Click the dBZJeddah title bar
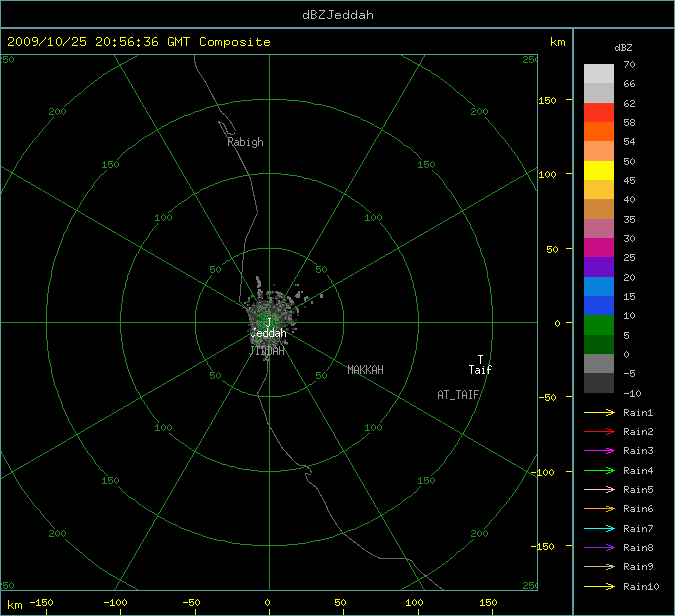 tap(337, 14)
